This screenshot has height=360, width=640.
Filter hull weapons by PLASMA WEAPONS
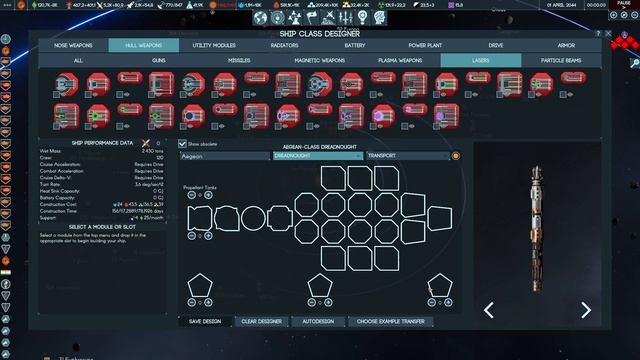point(400,60)
